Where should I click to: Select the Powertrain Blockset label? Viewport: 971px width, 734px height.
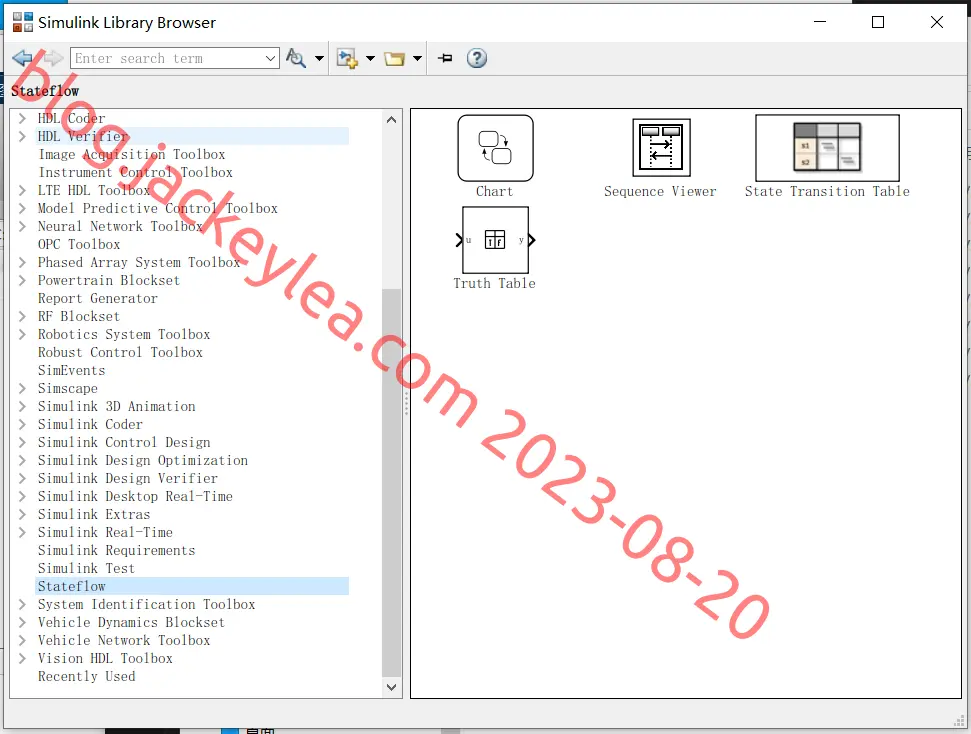click(108, 280)
